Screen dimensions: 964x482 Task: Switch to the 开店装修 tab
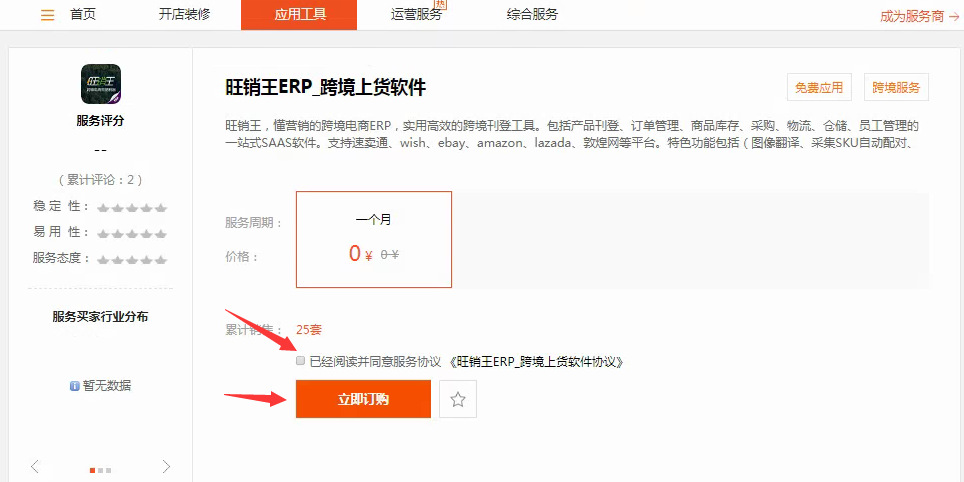[184, 15]
